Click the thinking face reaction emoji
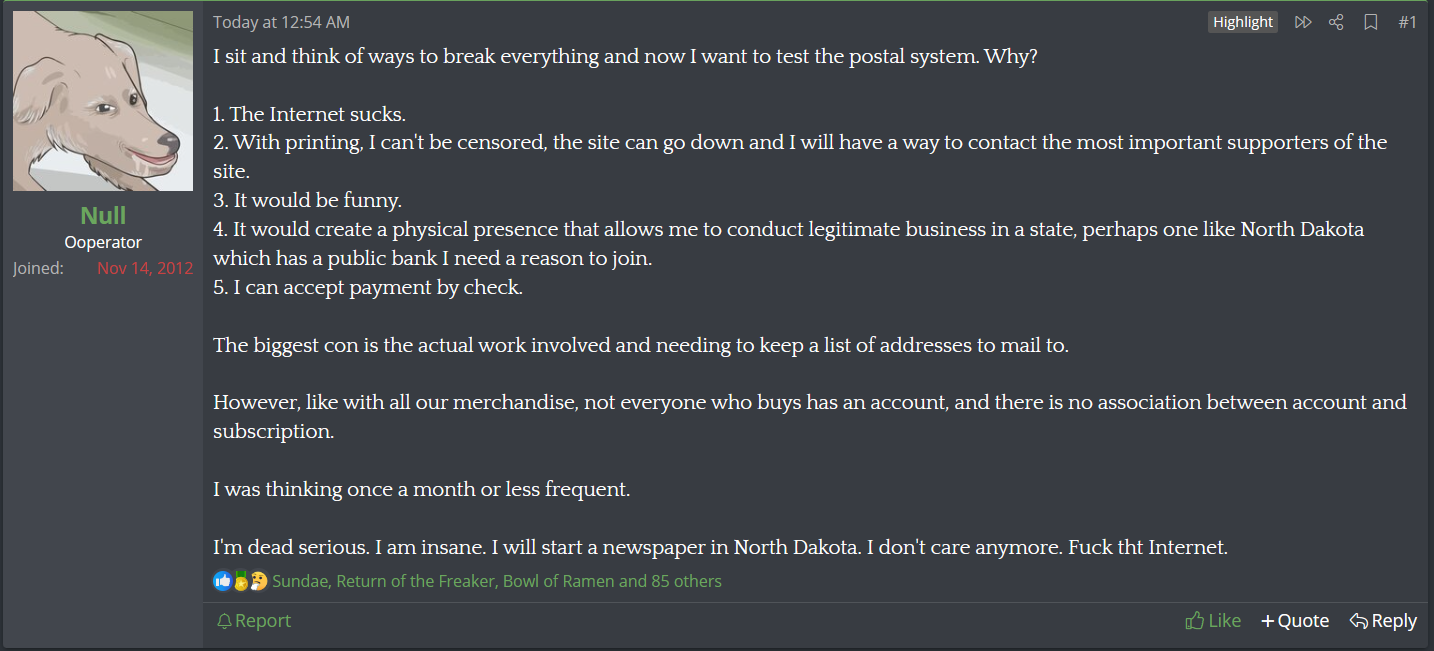Viewport: 1434px width, 651px height. 258,581
